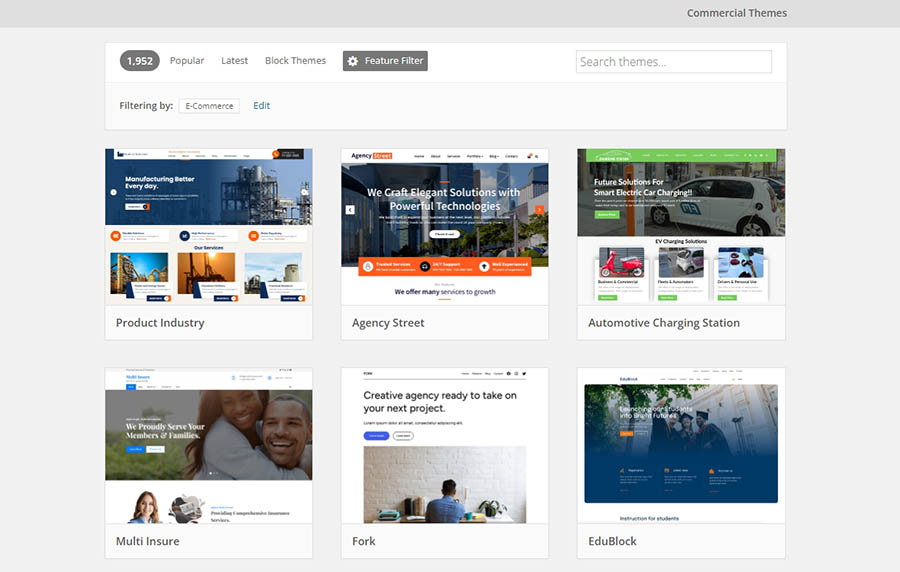The width and height of the screenshot is (900, 572).
Task: Click left slider arrow in Product Industry preview
Action: (x=114, y=192)
